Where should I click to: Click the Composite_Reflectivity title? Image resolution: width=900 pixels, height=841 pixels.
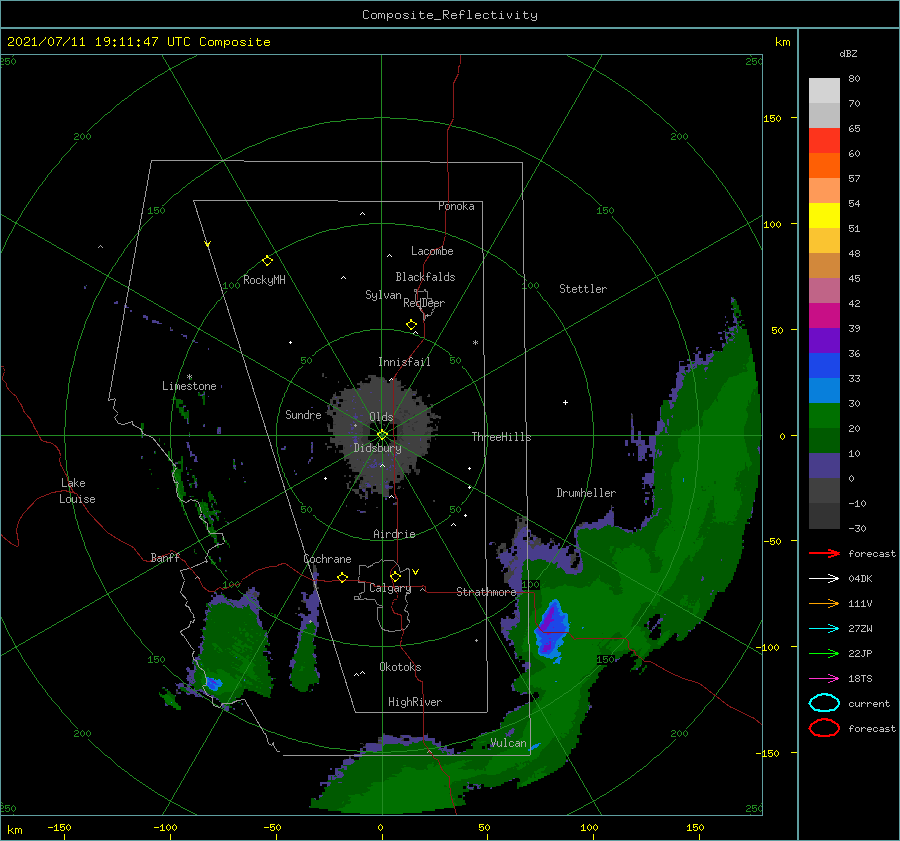pyautogui.click(x=450, y=15)
